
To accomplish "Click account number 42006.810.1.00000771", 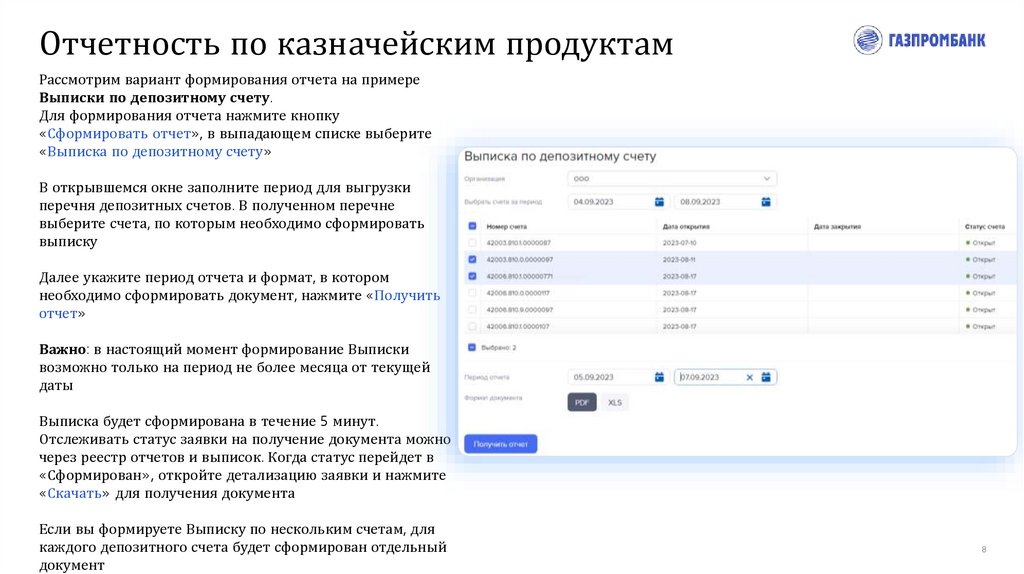I will click(519, 276).
